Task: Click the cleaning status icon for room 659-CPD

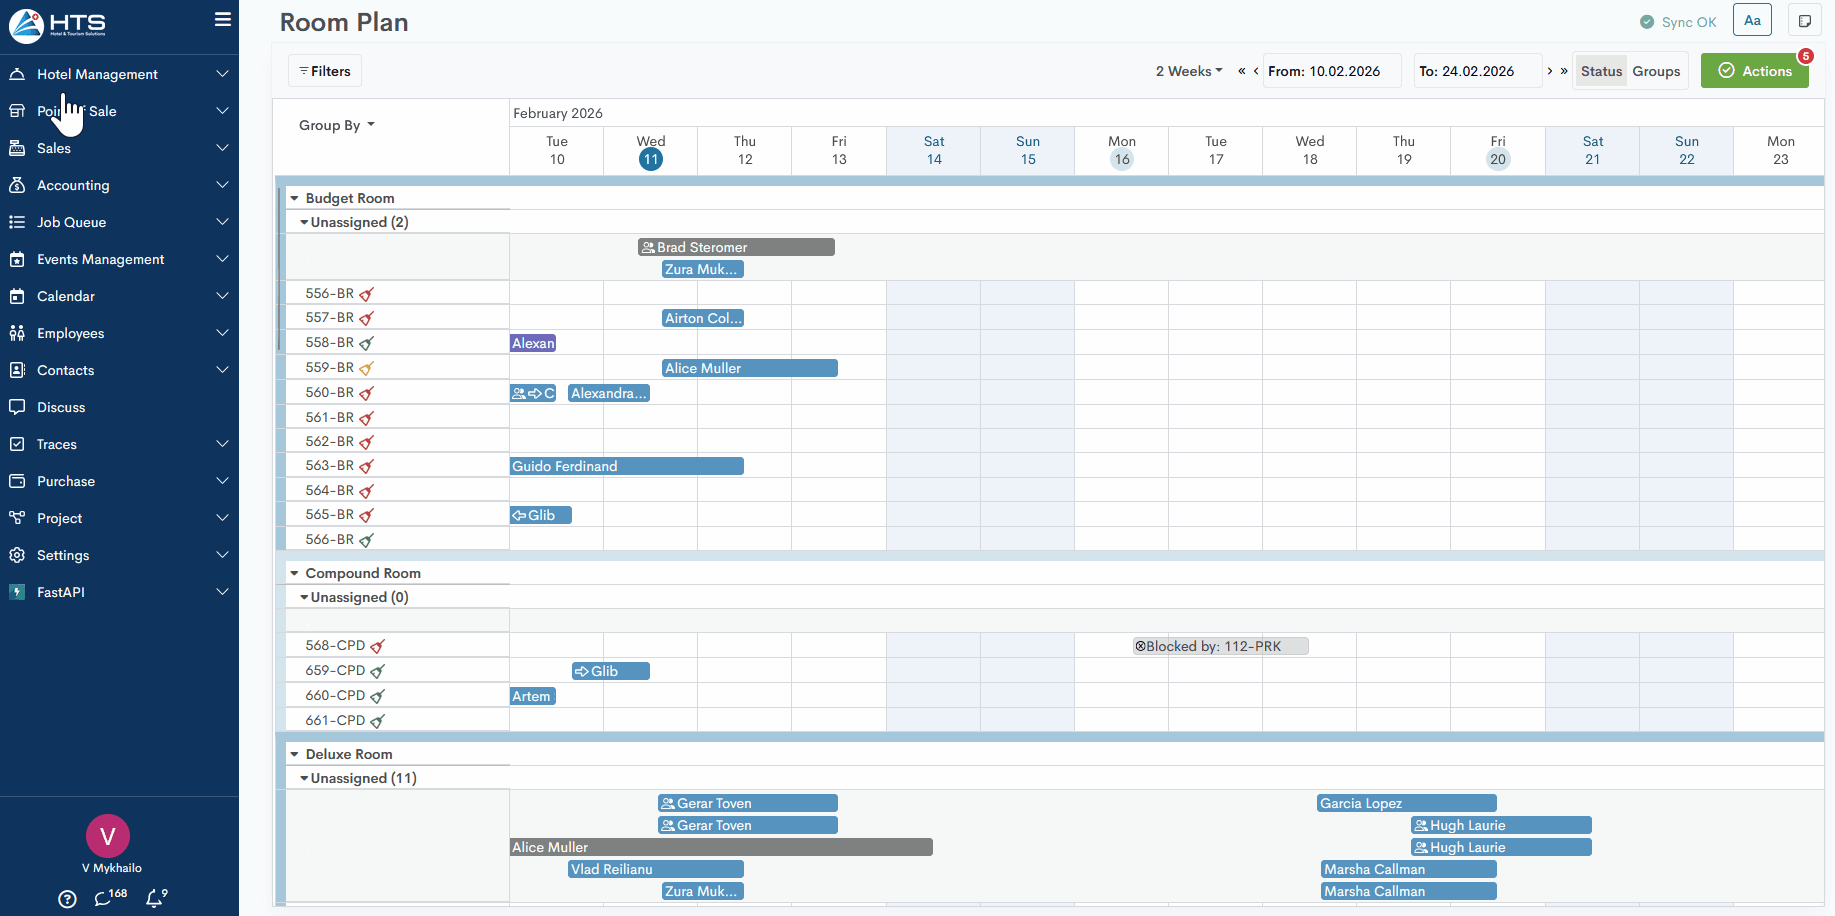Action: click(x=378, y=672)
